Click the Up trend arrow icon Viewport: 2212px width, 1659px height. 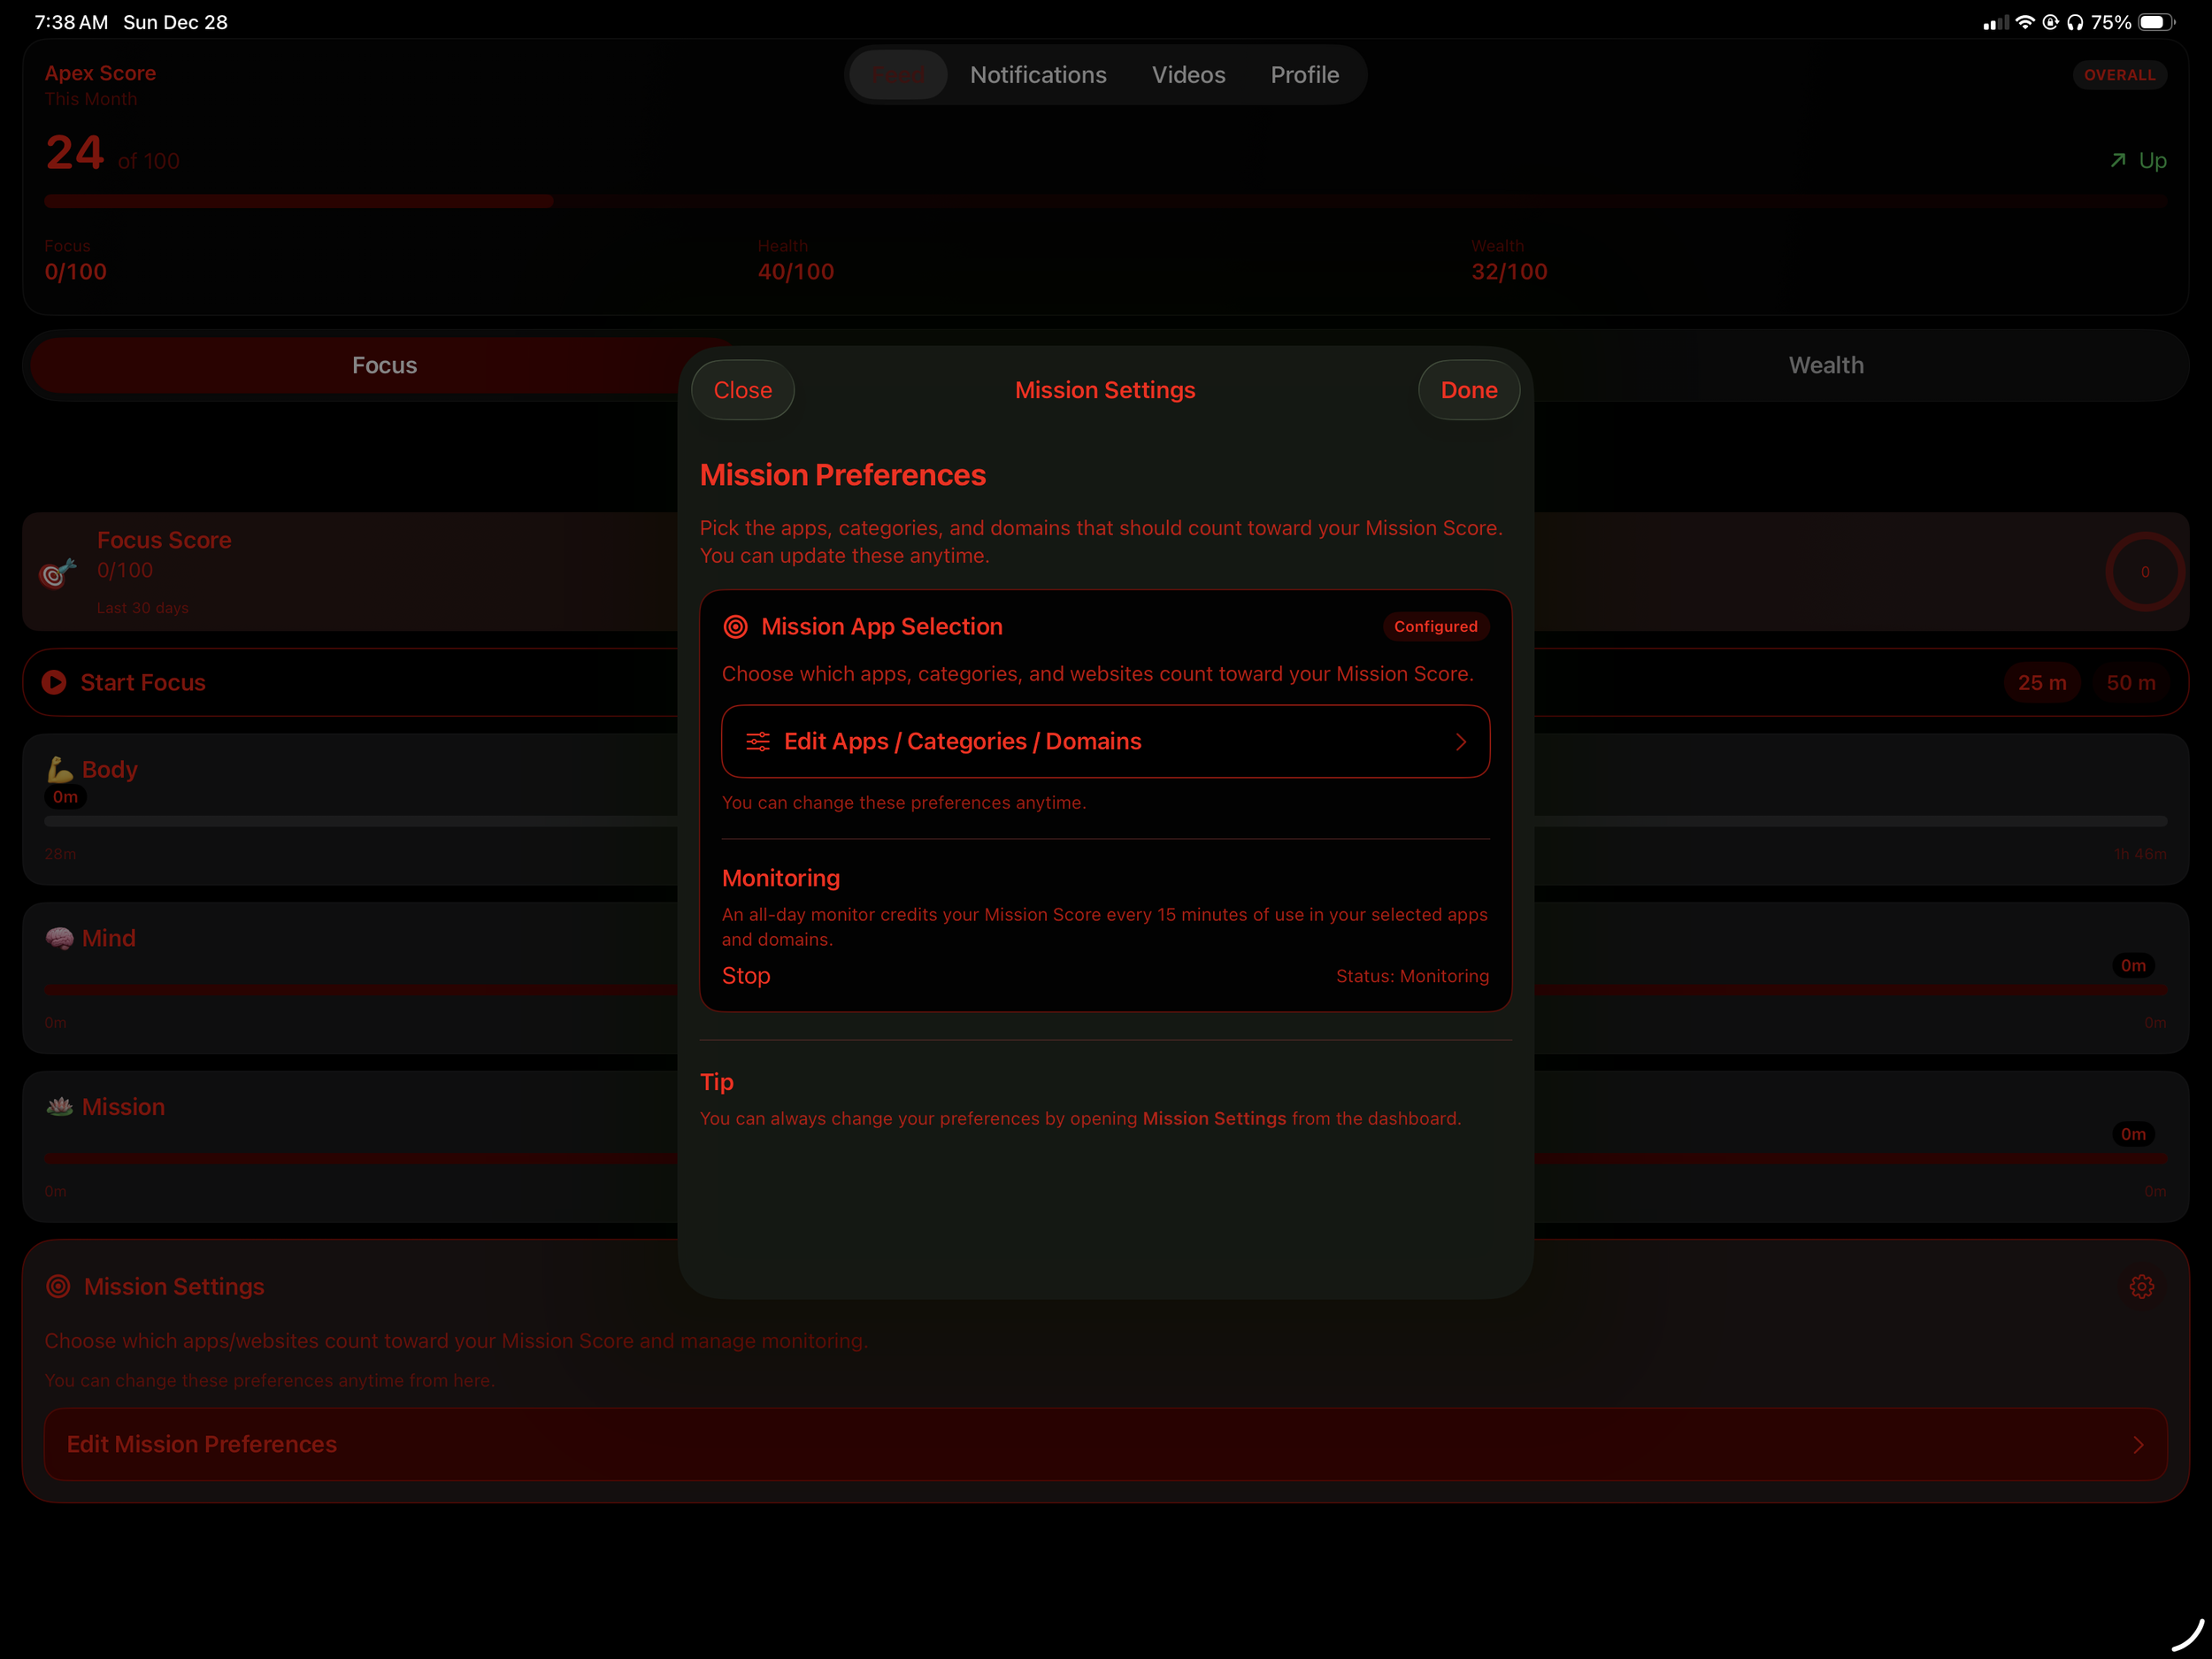(x=2117, y=160)
